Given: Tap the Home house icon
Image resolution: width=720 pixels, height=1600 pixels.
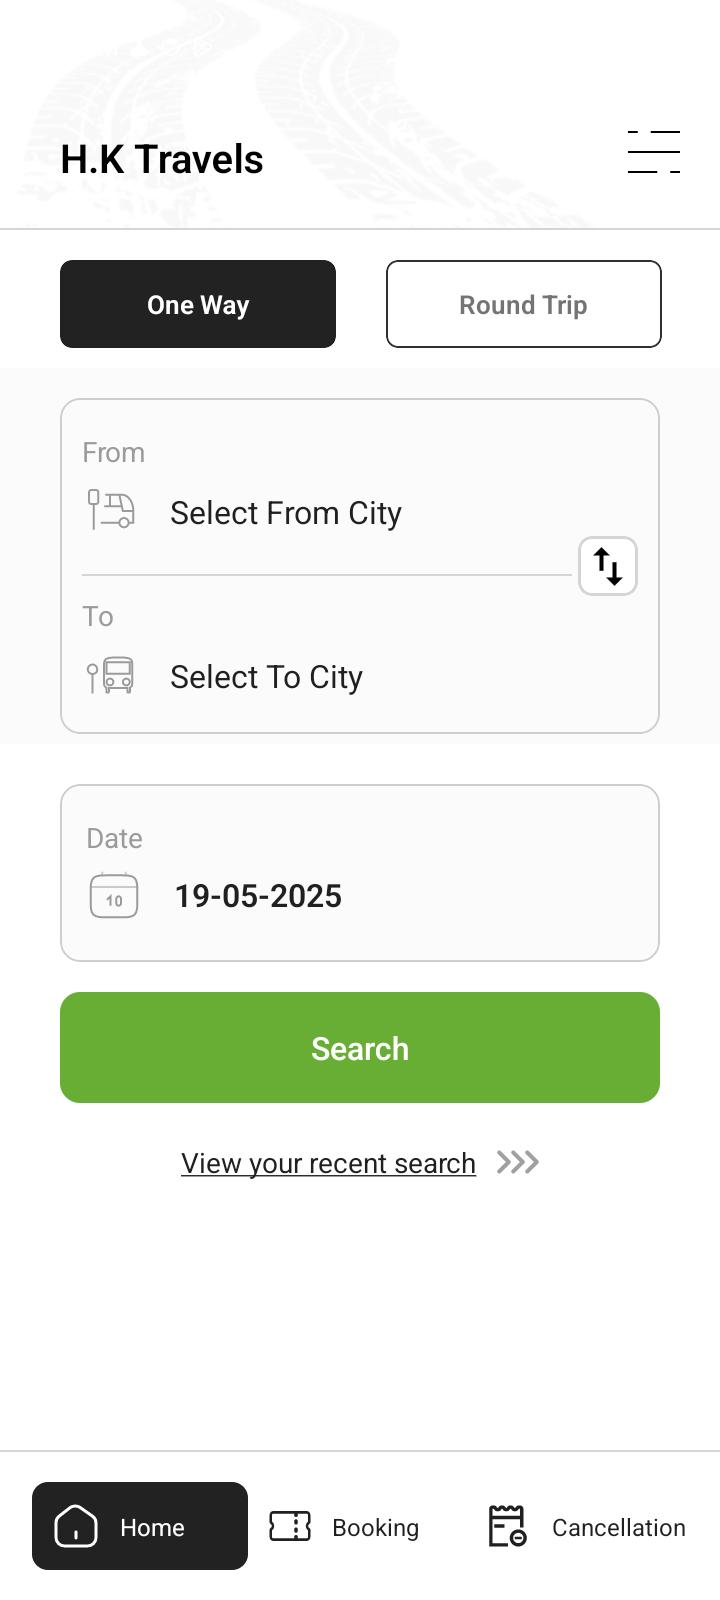Looking at the screenshot, I should coord(76,1526).
